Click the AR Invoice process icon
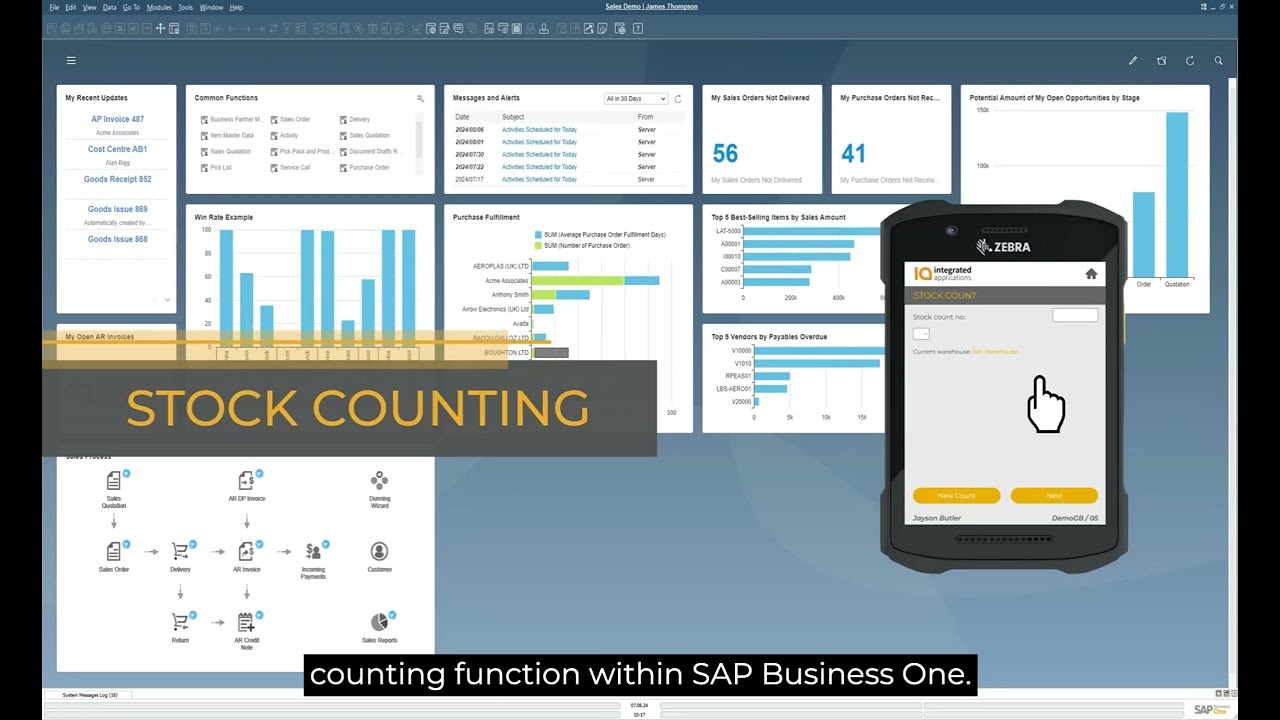Screen dimensions: 1280x720 [246, 551]
